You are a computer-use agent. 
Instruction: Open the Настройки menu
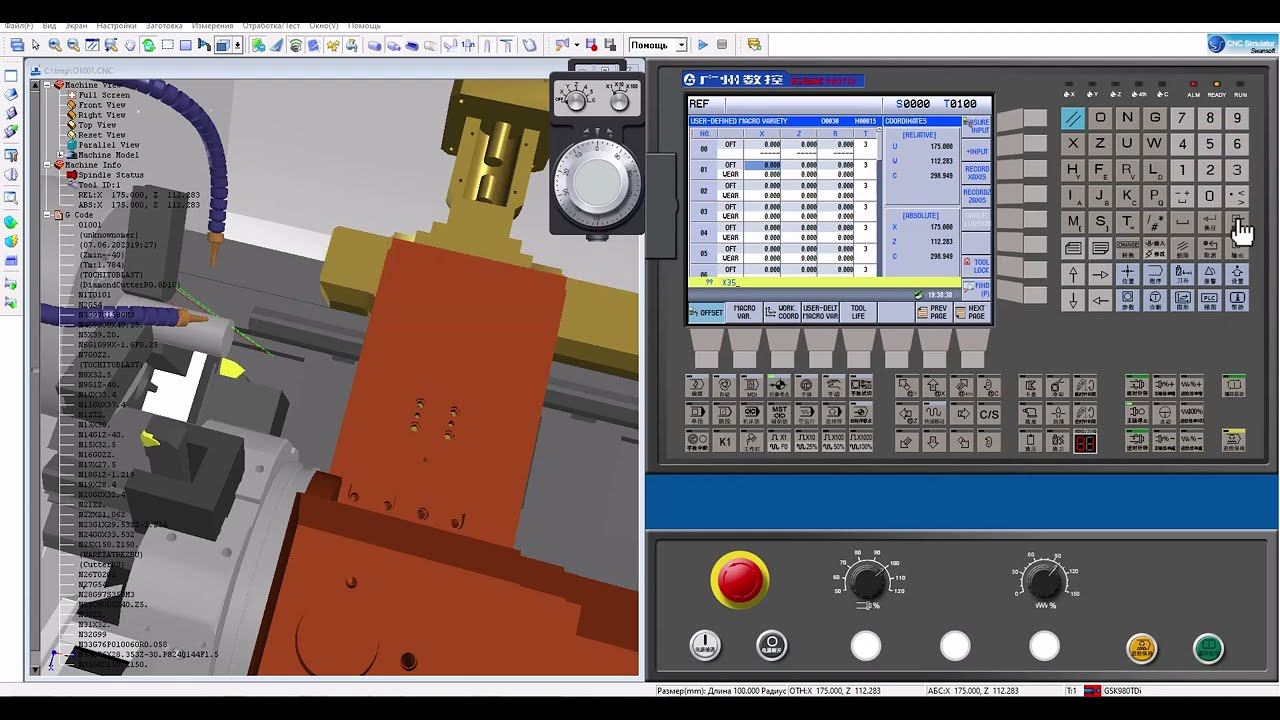click(116, 25)
